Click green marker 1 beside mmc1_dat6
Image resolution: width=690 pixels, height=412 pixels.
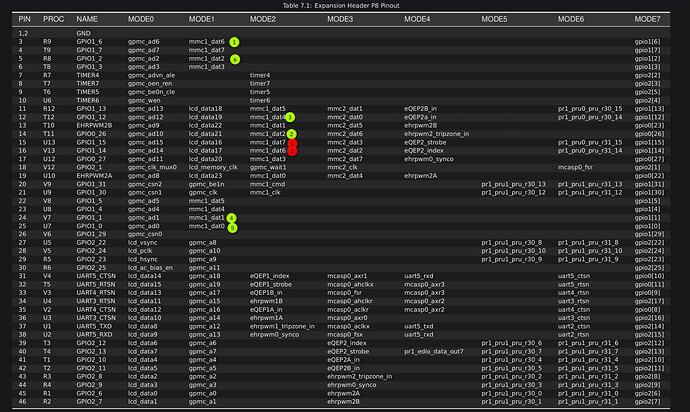coord(234,42)
